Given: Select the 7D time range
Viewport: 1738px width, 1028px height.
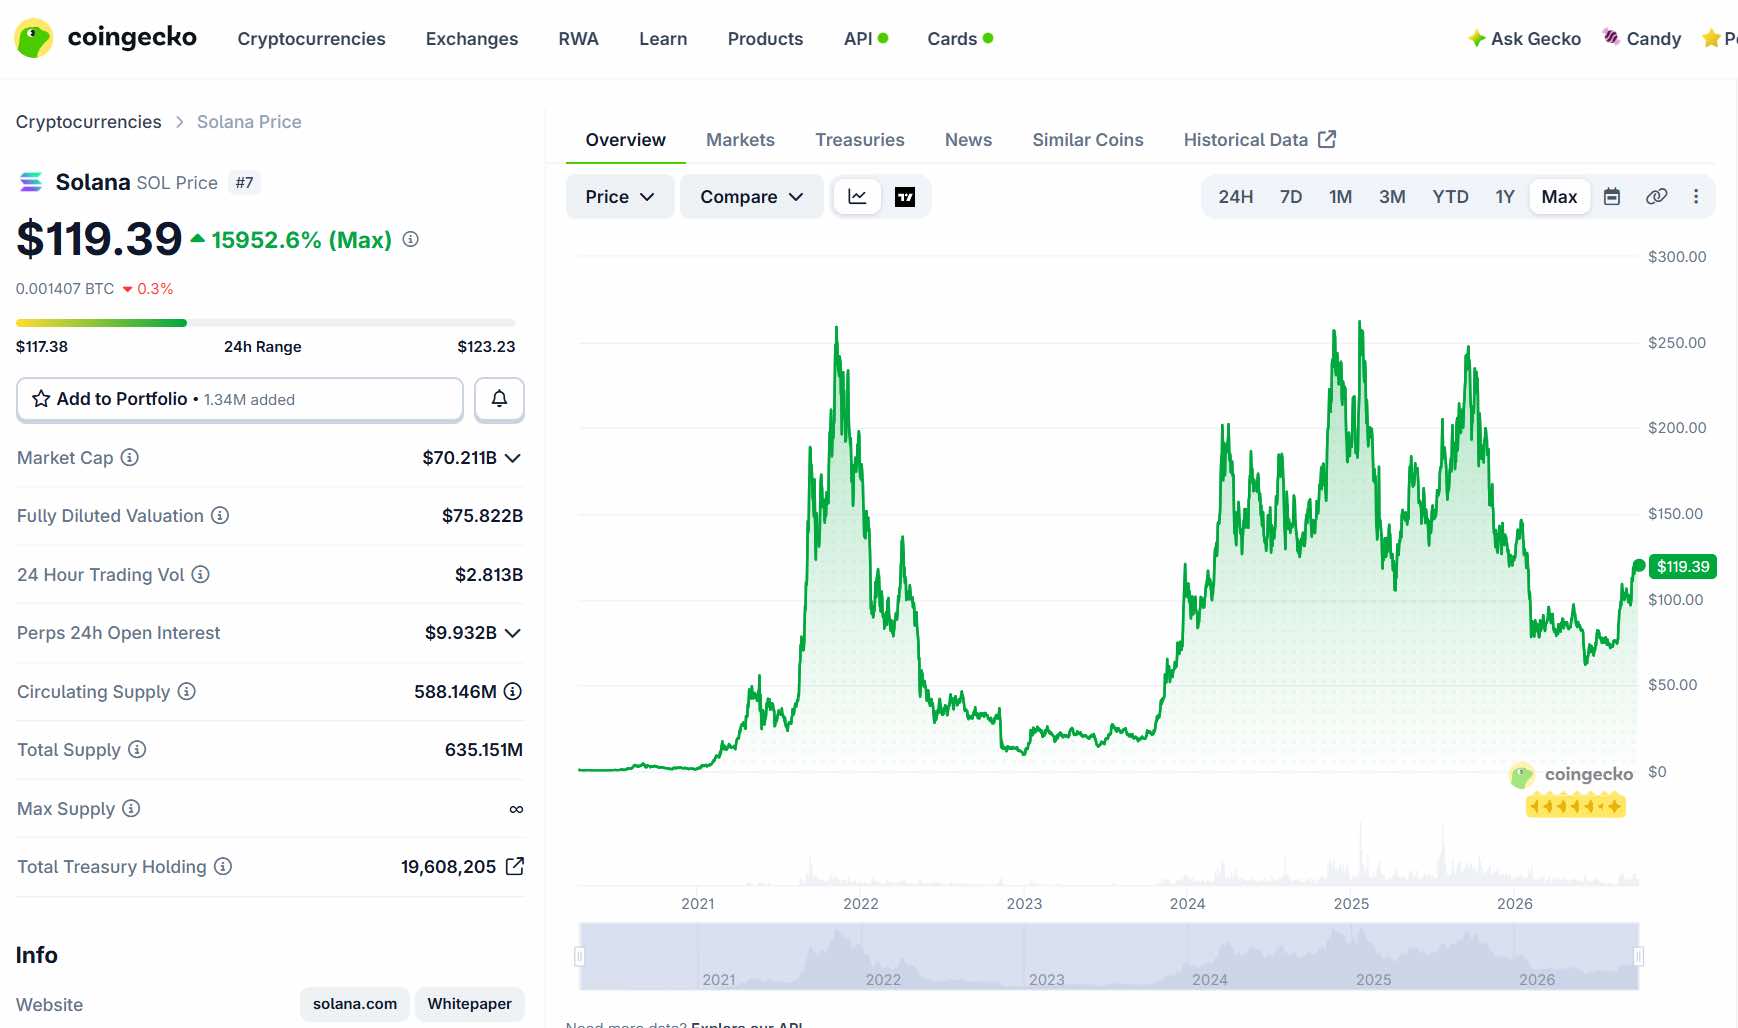Looking at the screenshot, I should click(x=1291, y=197).
